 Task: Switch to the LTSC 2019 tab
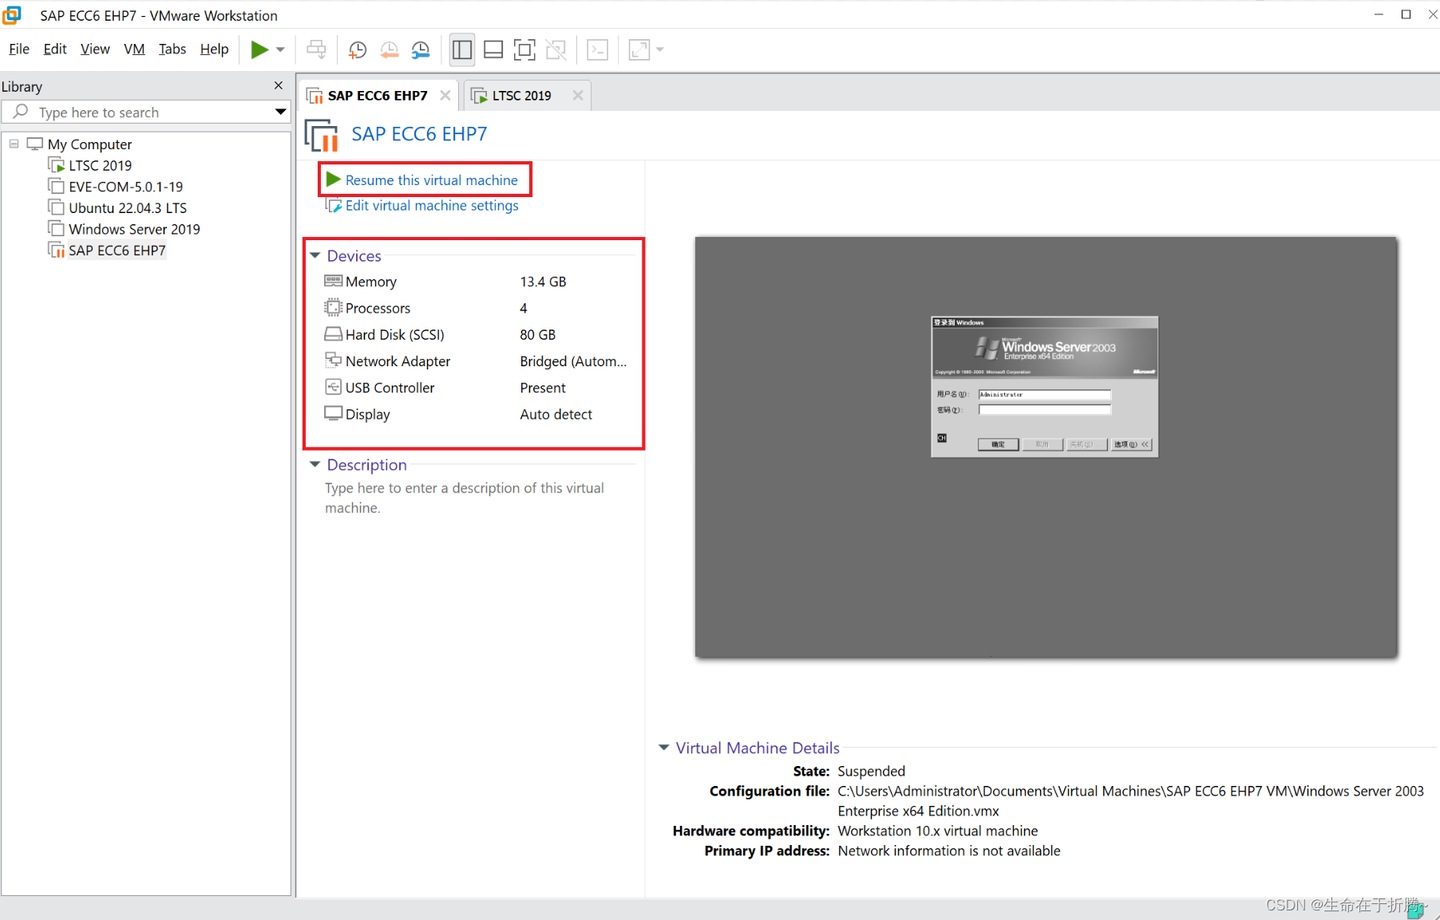pyautogui.click(x=521, y=95)
